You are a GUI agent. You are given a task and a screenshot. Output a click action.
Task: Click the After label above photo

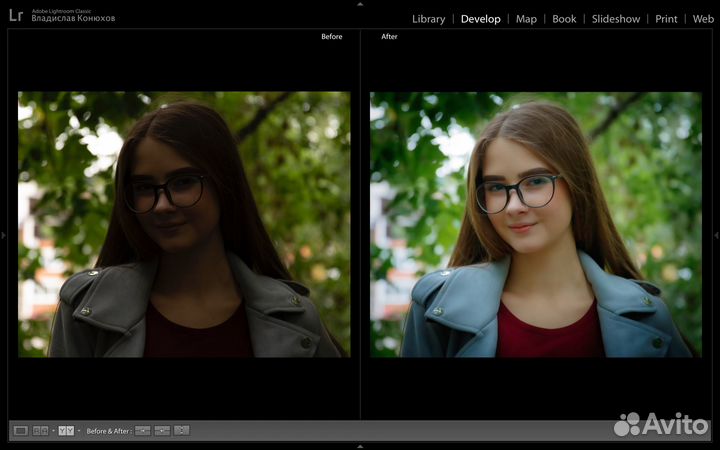click(389, 36)
